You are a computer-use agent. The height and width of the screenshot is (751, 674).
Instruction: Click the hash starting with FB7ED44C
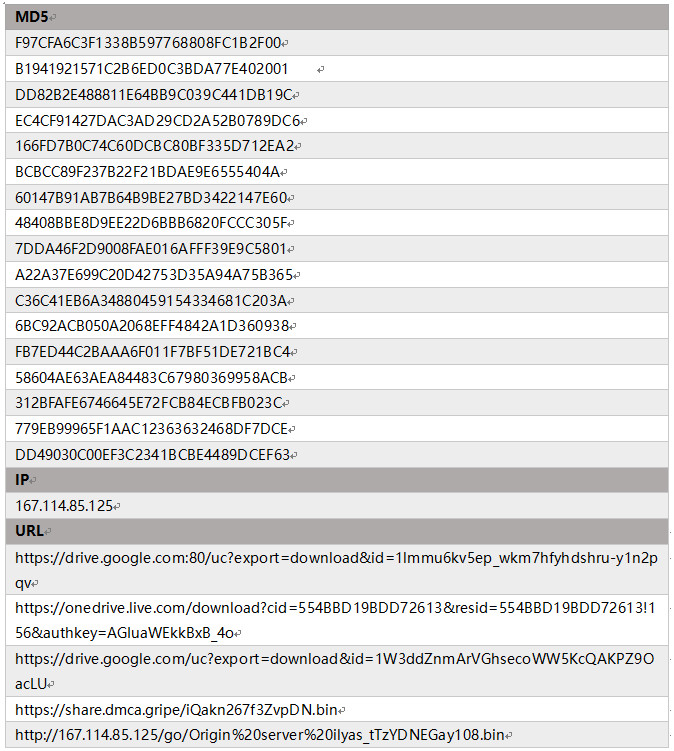(154, 352)
